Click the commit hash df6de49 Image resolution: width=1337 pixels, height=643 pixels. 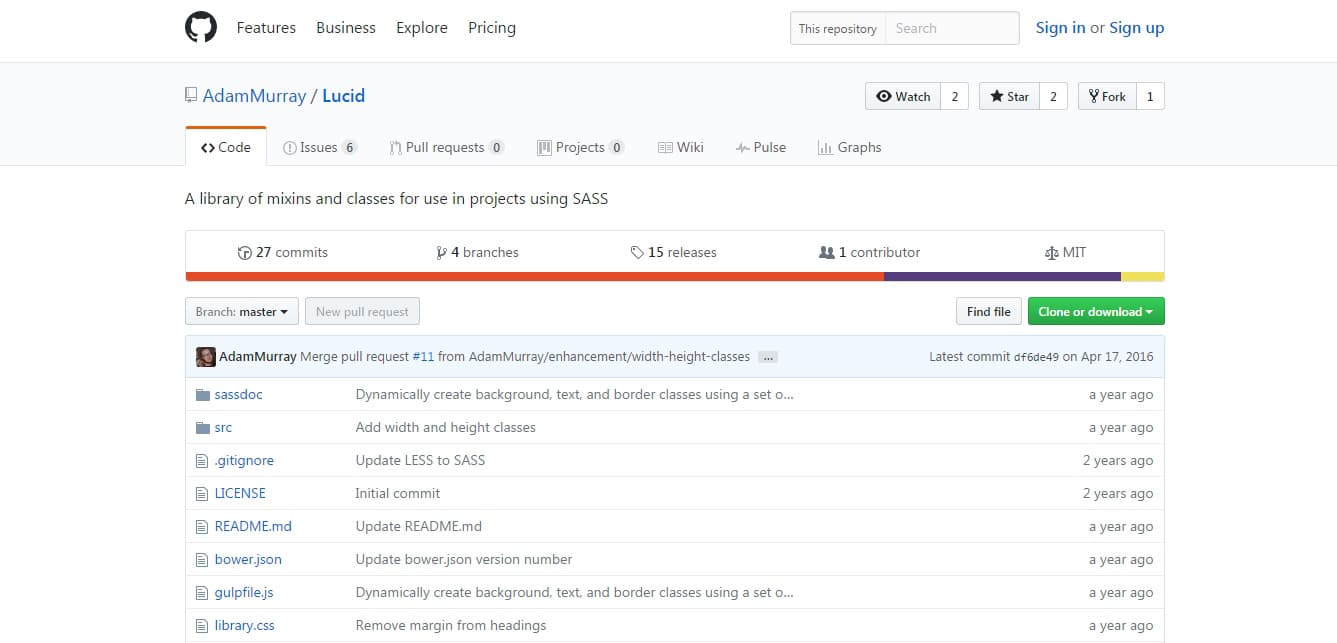tap(1036, 357)
